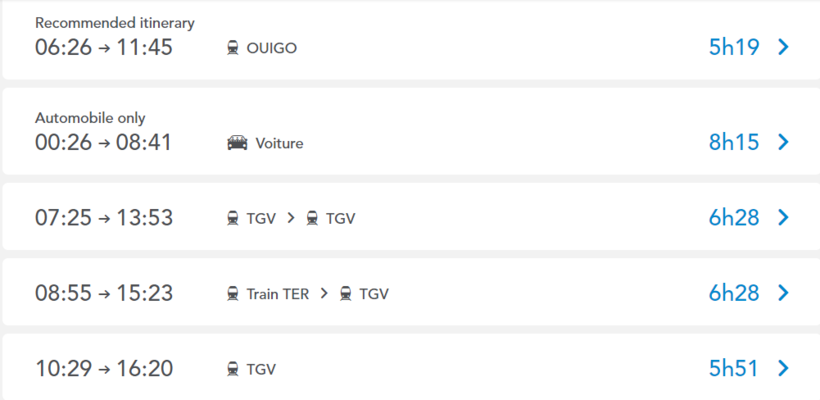This screenshot has height=400, width=820.
Task: Click first TGV train icon in 07:25 itinerary
Action: (x=233, y=218)
